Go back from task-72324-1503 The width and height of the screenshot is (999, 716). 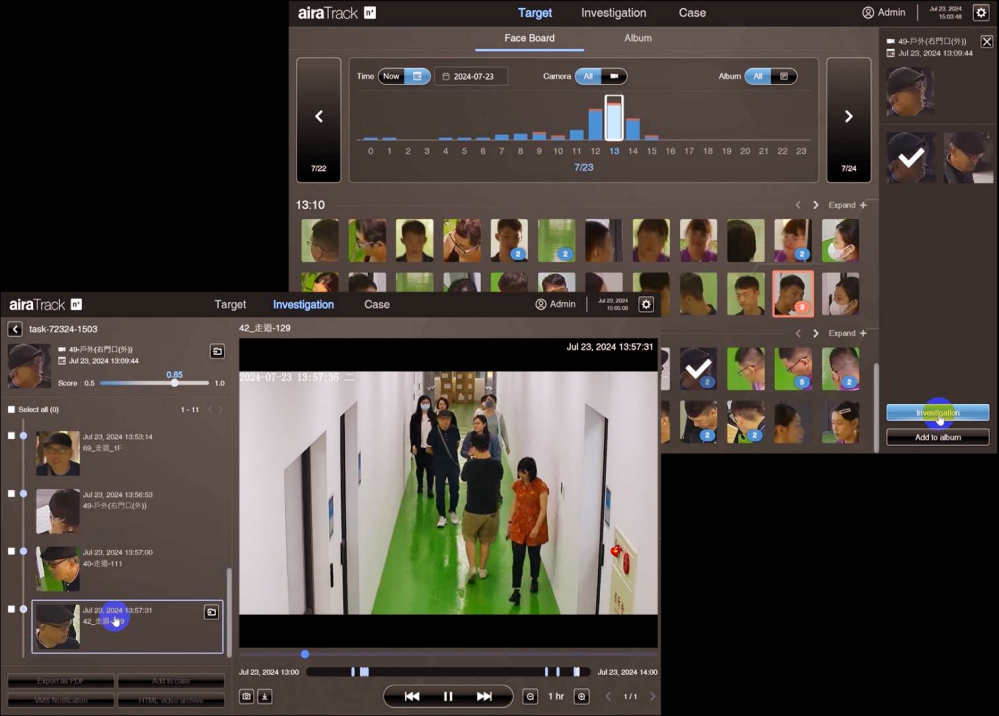tap(15, 329)
